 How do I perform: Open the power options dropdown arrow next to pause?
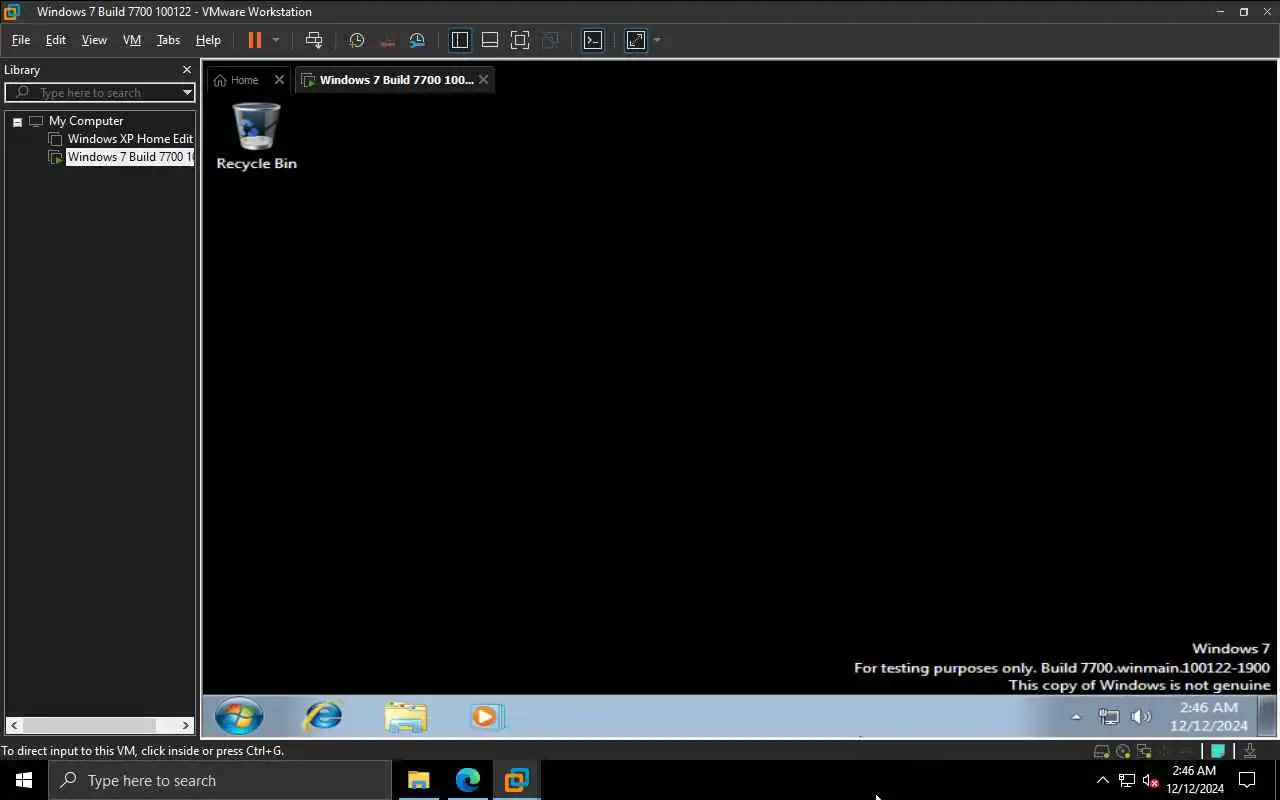[x=276, y=40]
